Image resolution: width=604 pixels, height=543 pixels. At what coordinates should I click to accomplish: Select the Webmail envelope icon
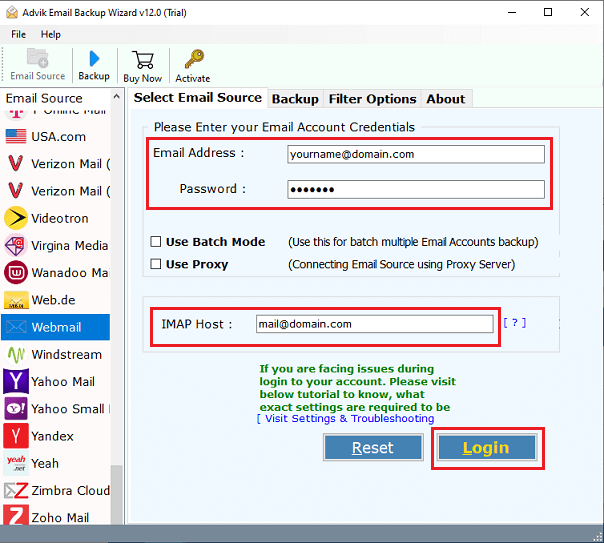pos(16,327)
